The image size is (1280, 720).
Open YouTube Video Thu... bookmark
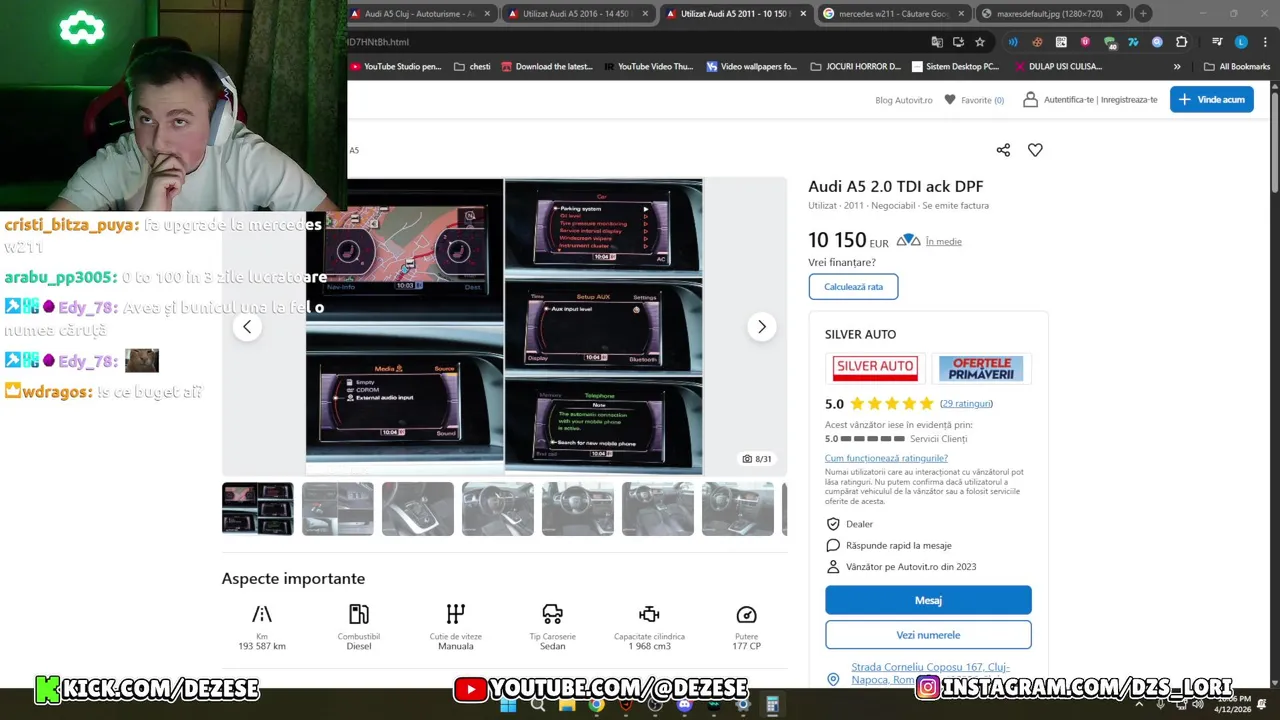(649, 67)
